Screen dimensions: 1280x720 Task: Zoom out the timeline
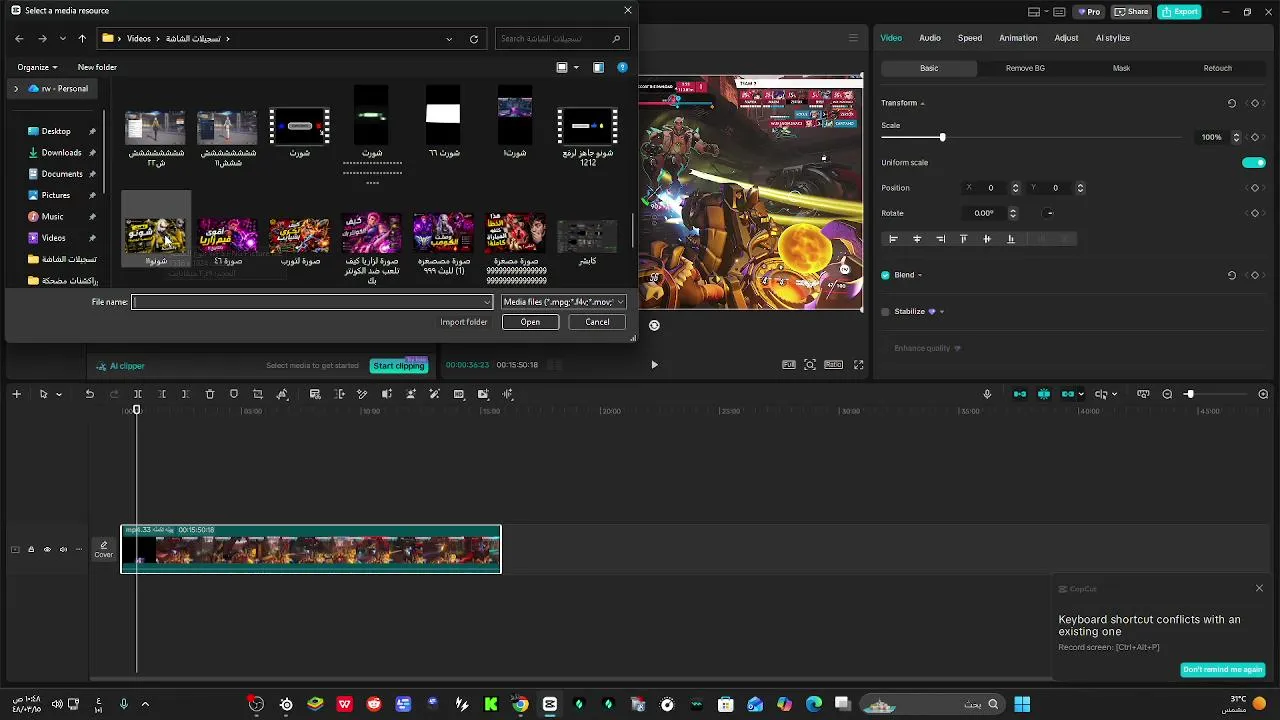pyautogui.click(x=1167, y=394)
